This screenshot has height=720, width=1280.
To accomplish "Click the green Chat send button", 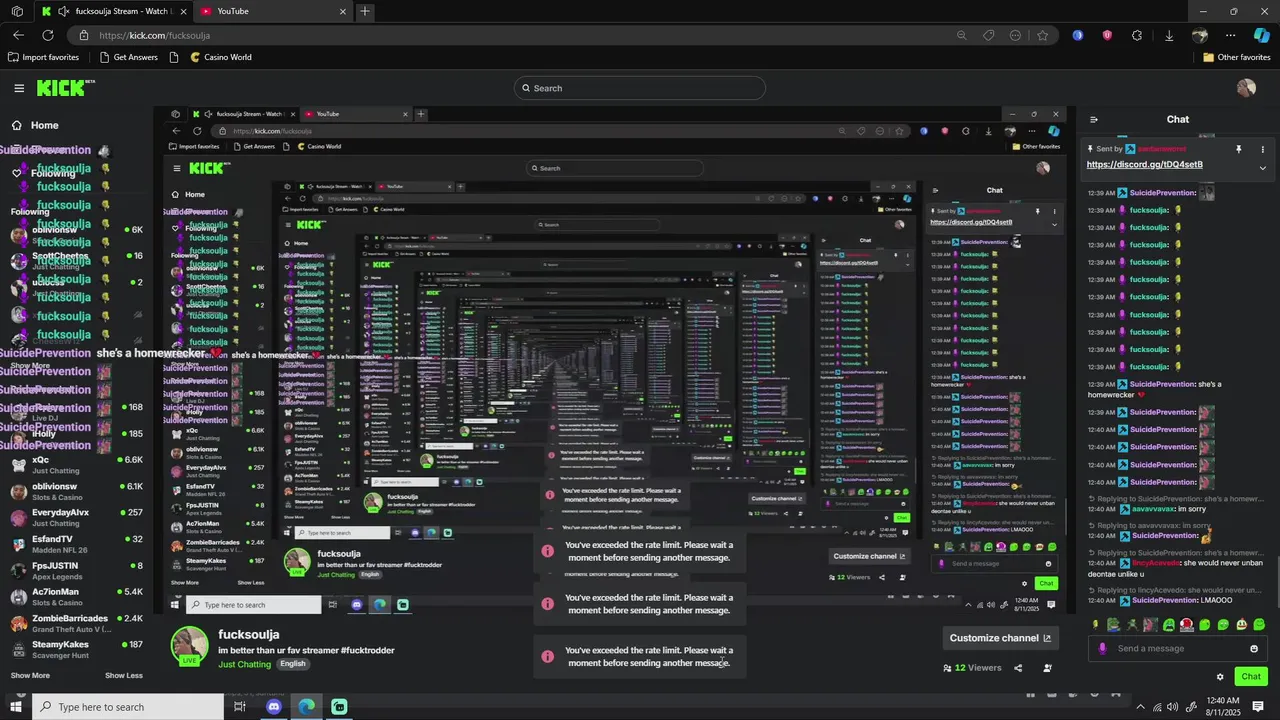I will tap(1251, 676).
